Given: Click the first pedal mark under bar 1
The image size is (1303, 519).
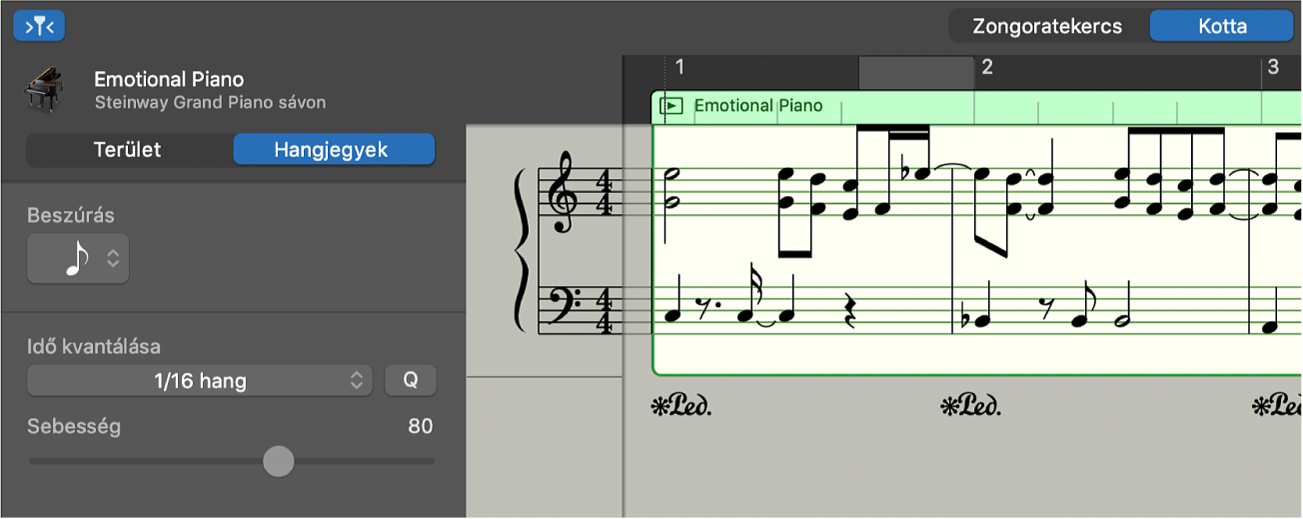Looking at the screenshot, I should [681, 407].
